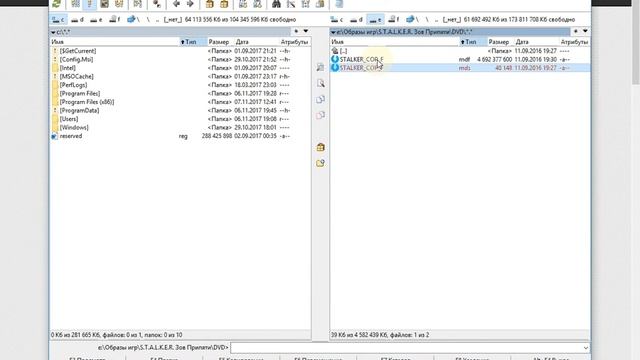Select the reserved reg file row

point(180,136)
